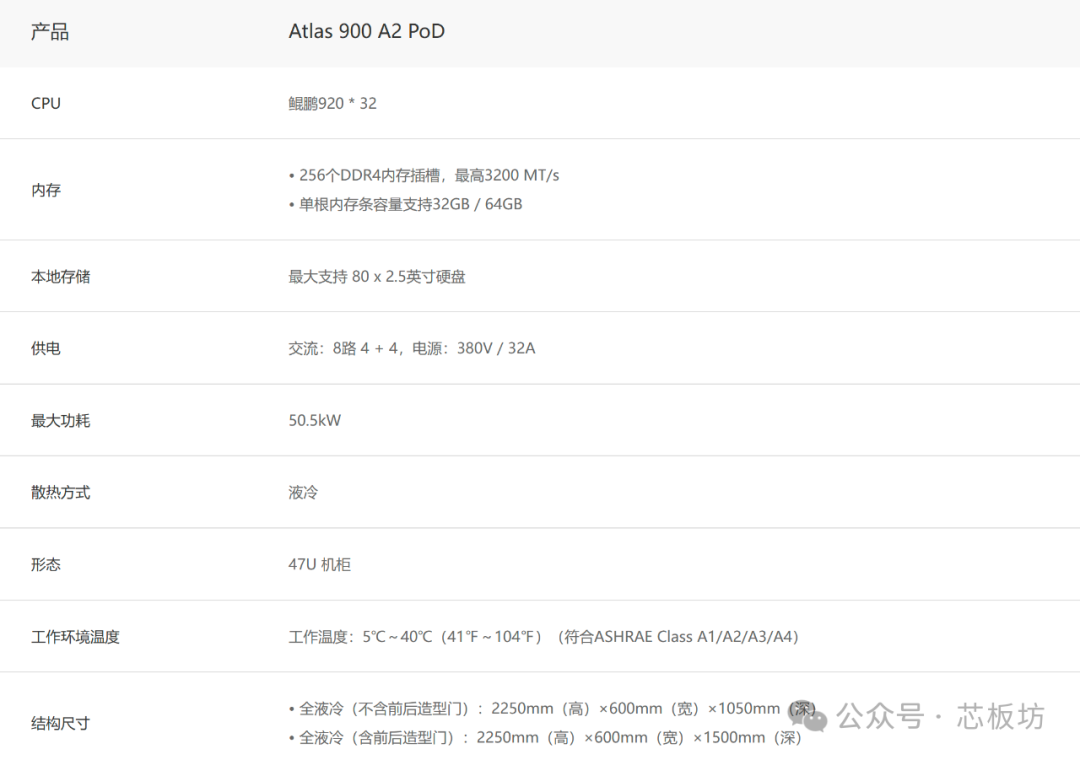Click the 256个DDR4内存插槽 bullet line
1080x760 pixels.
click(x=424, y=175)
